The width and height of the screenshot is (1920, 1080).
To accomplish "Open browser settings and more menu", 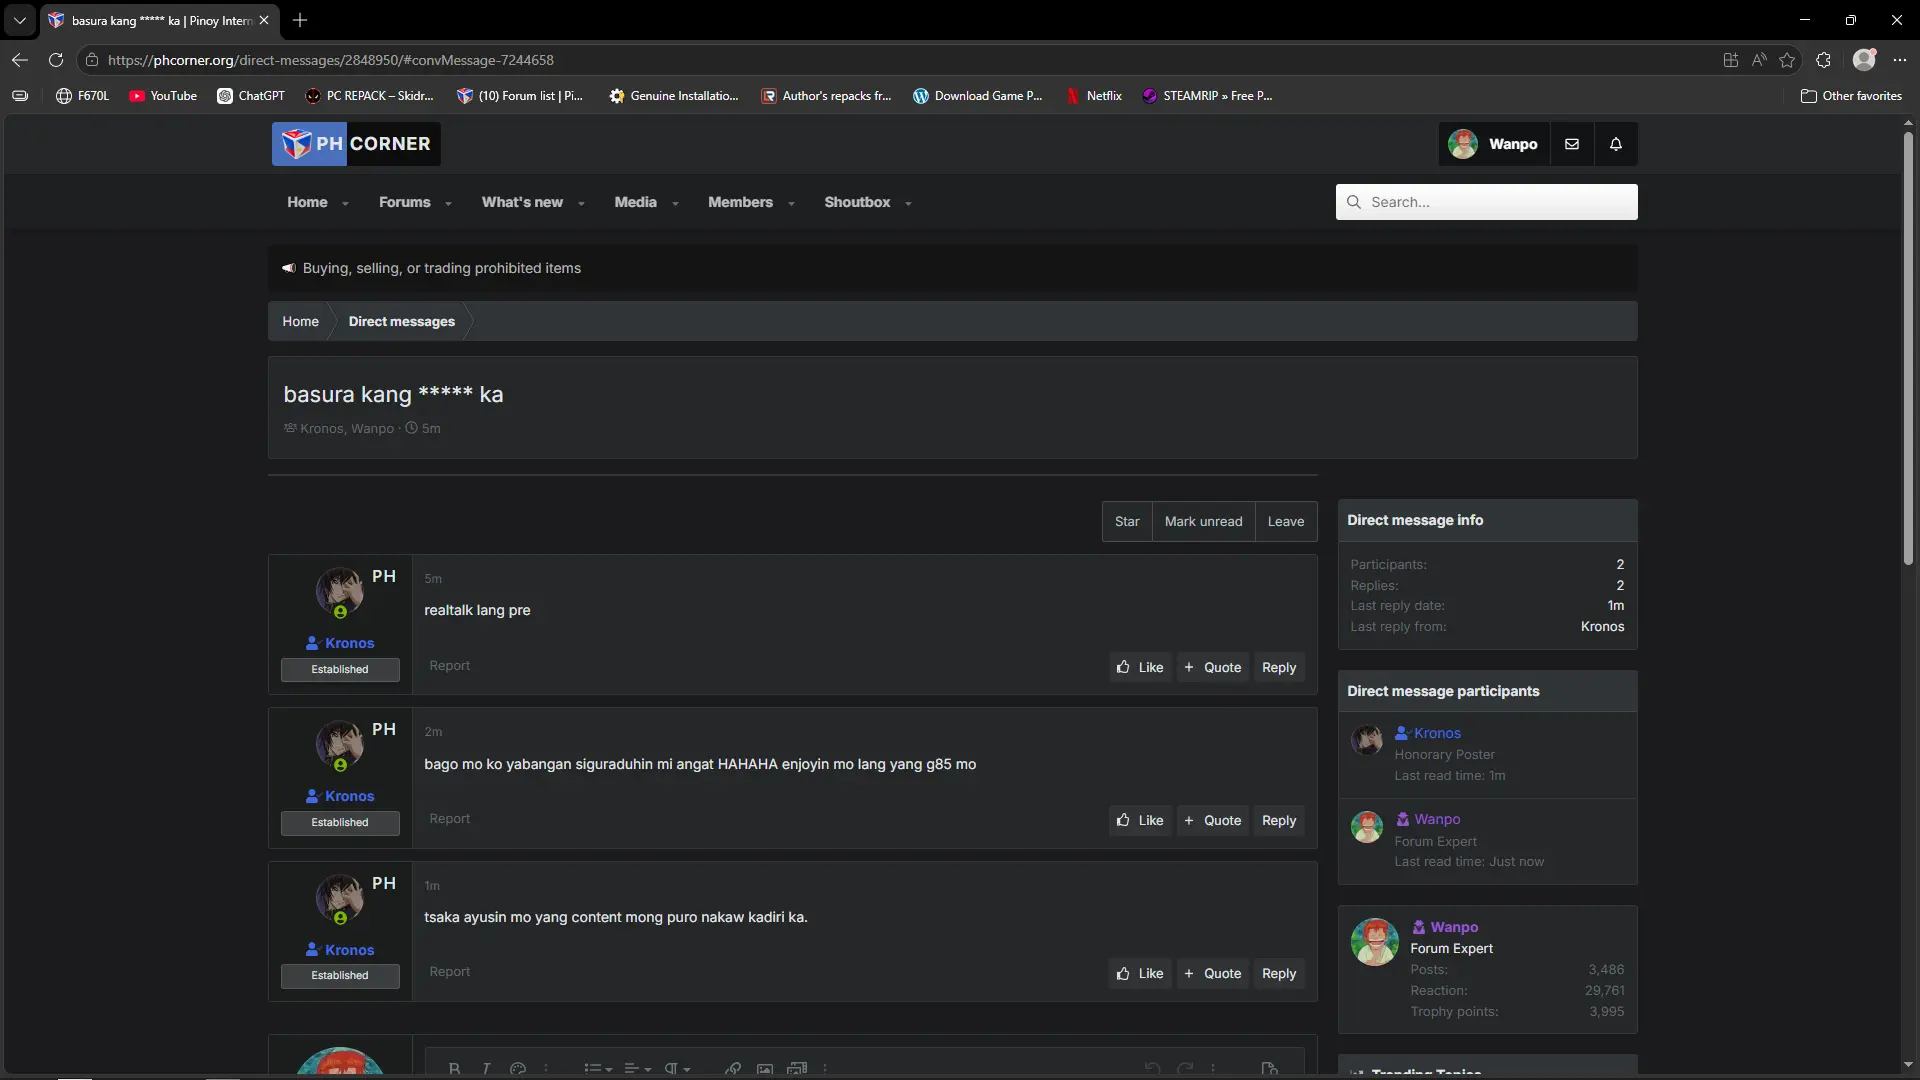I will pyautogui.click(x=1900, y=60).
